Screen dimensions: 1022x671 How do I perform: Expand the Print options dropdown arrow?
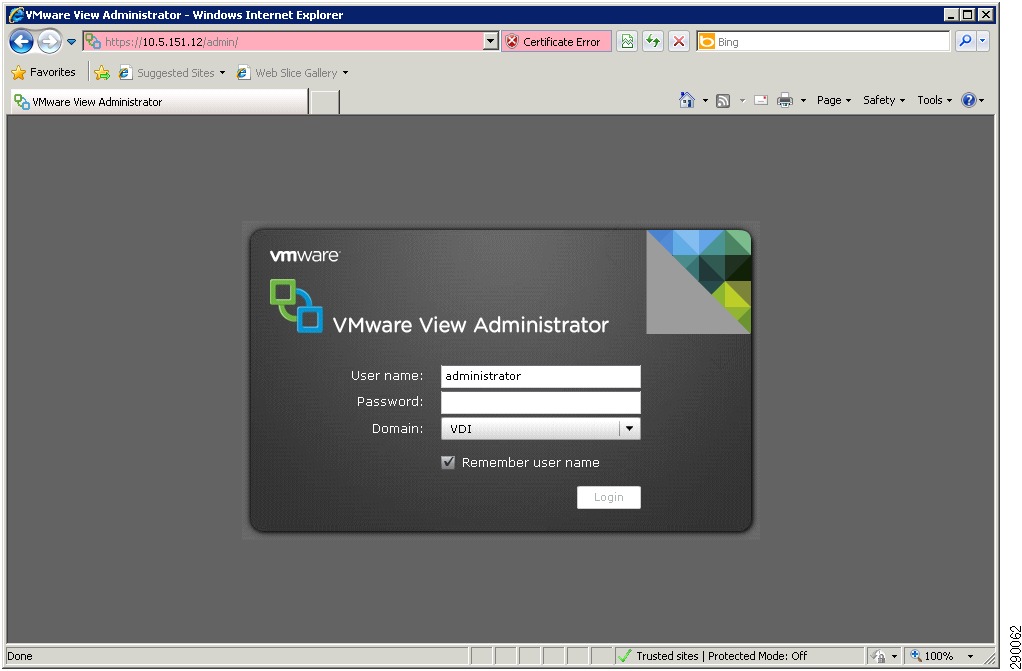click(803, 100)
